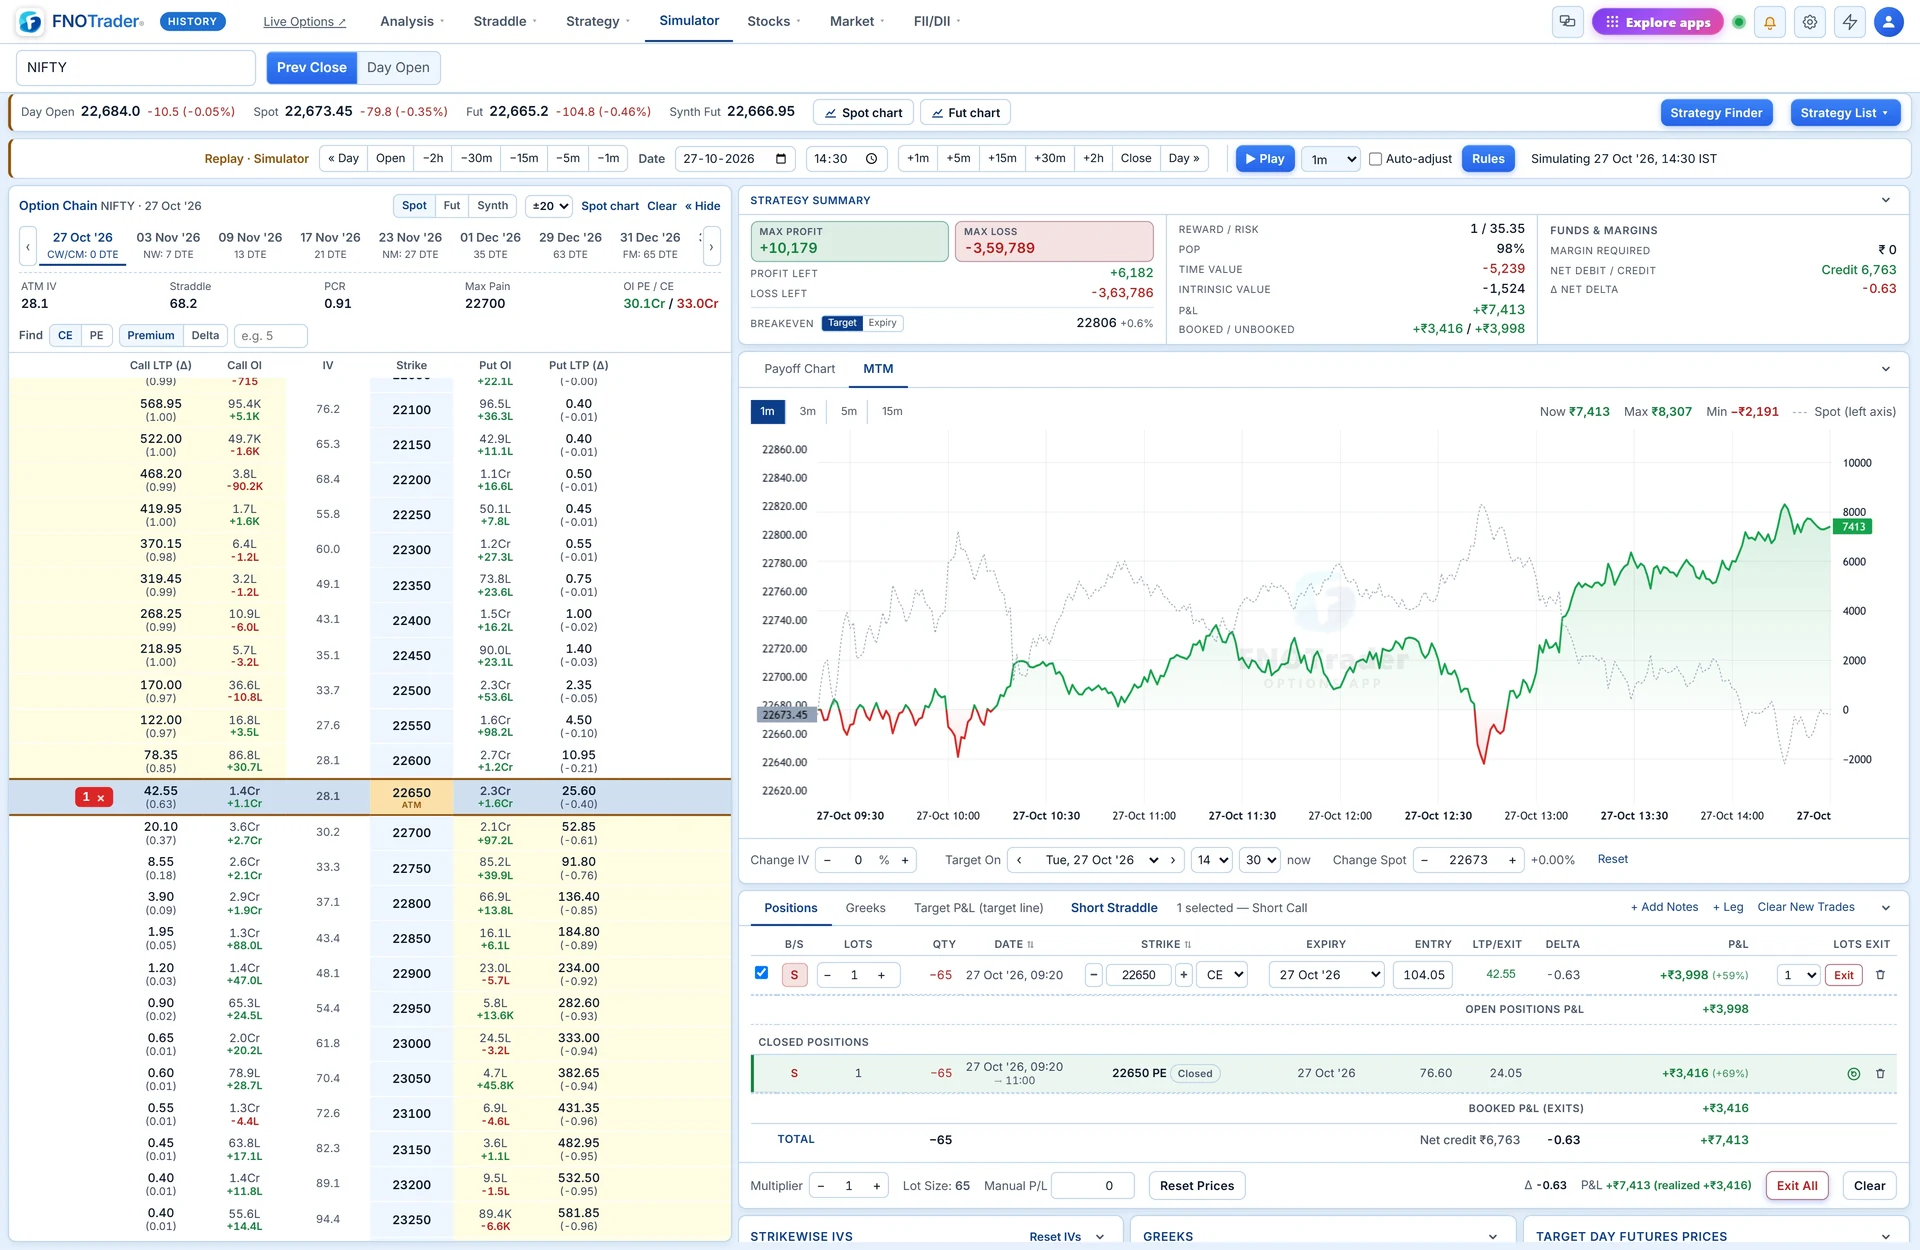Select the PE find filter

(96, 336)
